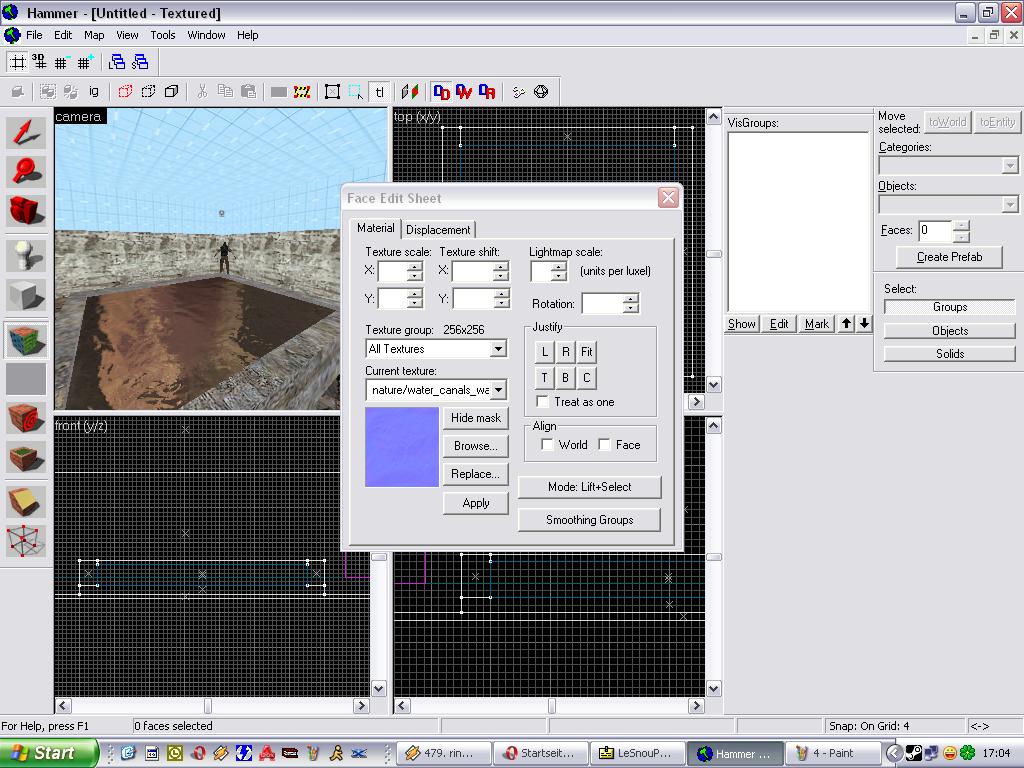Click the larger grid size icon

pyautogui.click(x=84, y=62)
